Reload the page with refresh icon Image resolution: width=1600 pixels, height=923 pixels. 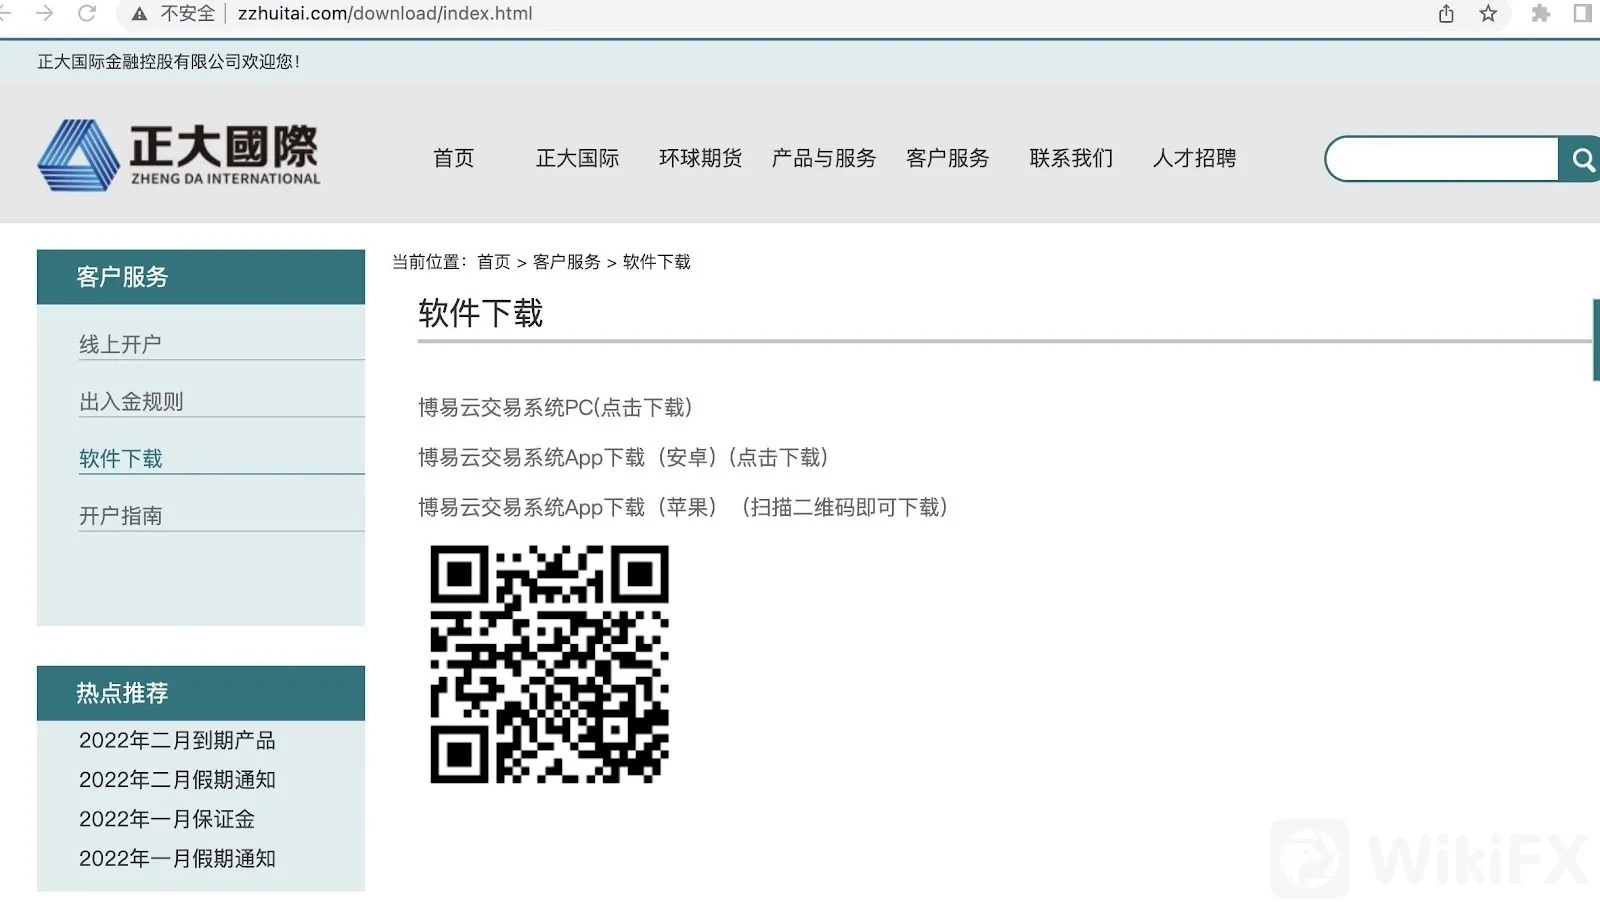pos(87,14)
